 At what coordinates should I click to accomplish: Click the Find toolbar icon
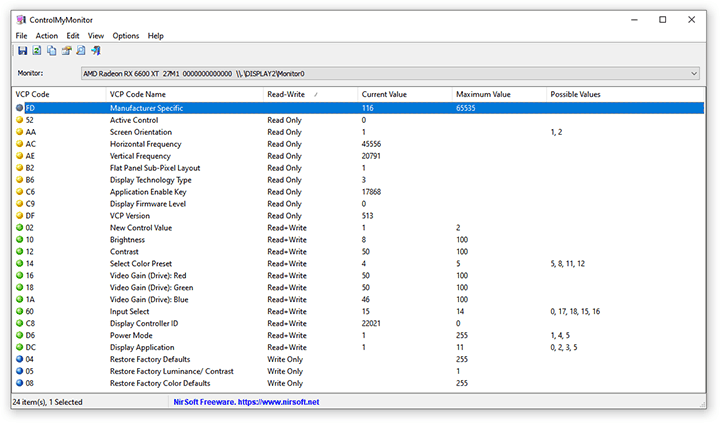[81, 51]
